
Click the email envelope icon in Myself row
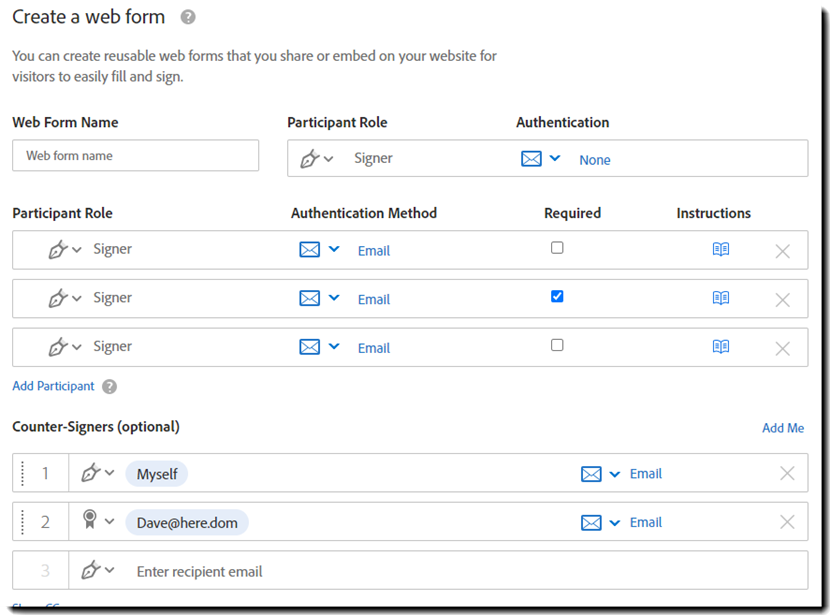(x=591, y=474)
